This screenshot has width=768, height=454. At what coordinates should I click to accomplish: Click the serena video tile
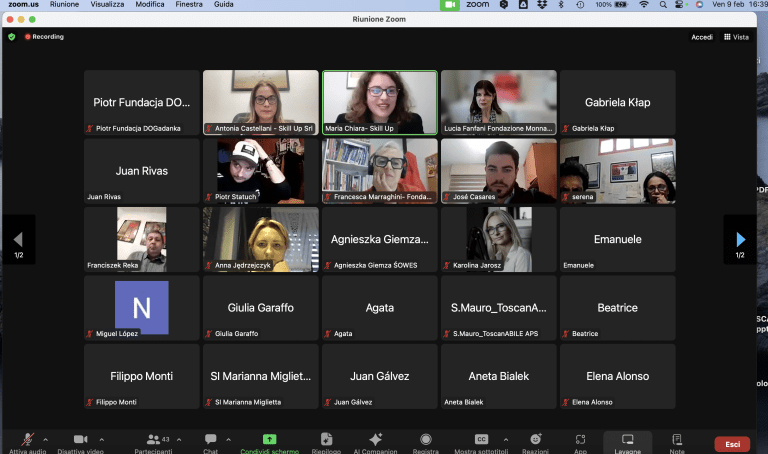[618, 171]
